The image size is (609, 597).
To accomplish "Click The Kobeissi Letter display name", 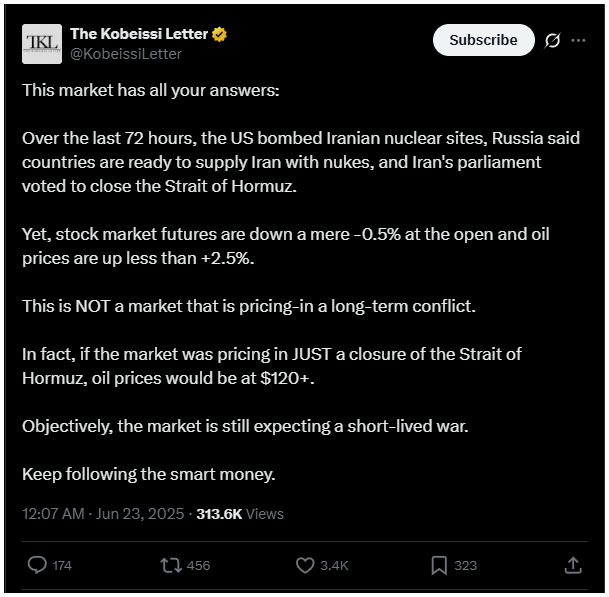I will click(x=139, y=34).
